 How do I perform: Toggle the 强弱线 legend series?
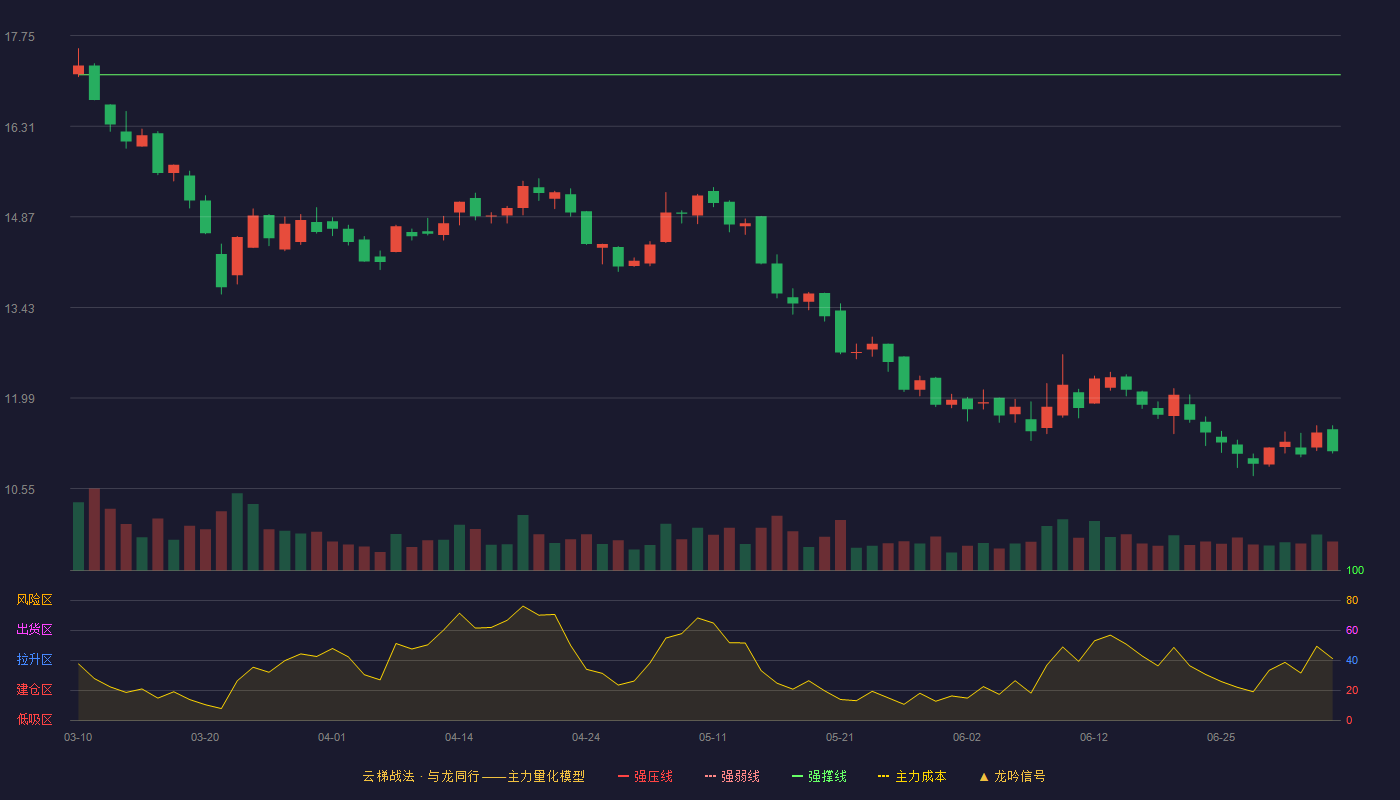[732, 776]
